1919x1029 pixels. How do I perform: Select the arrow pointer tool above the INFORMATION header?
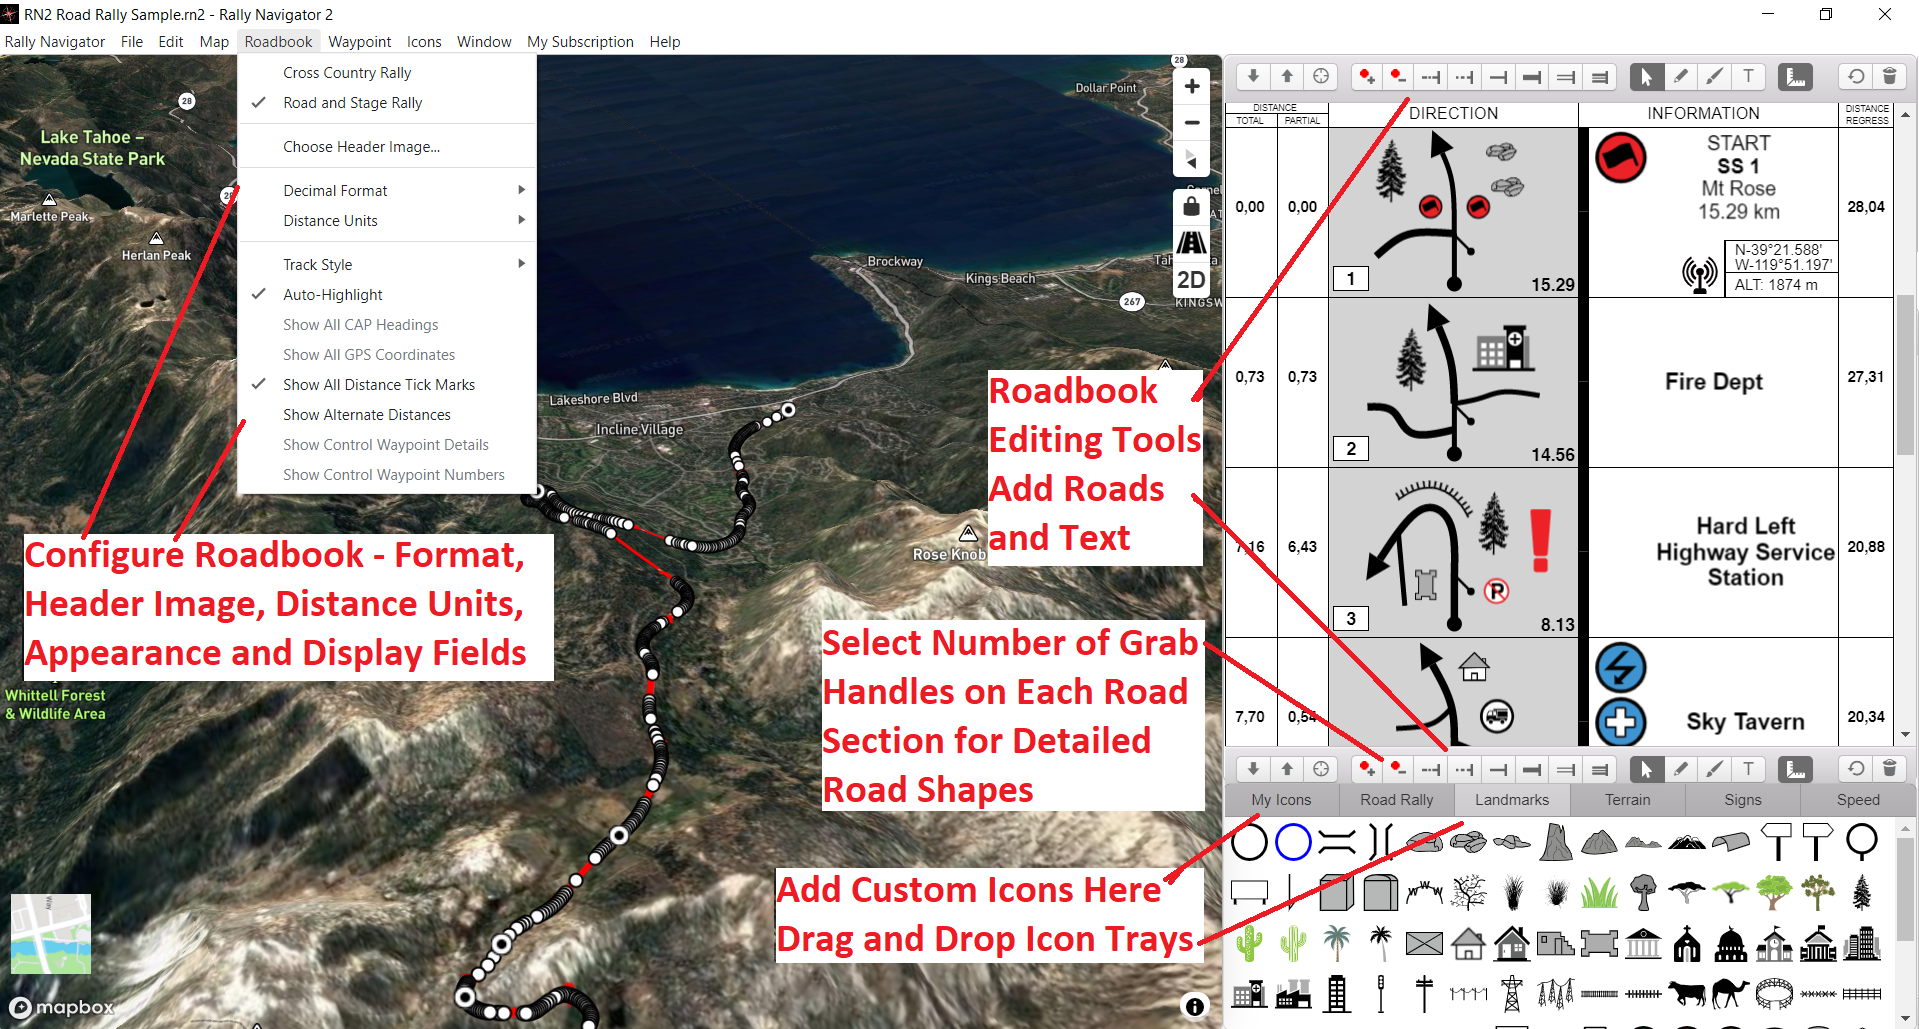click(1646, 77)
